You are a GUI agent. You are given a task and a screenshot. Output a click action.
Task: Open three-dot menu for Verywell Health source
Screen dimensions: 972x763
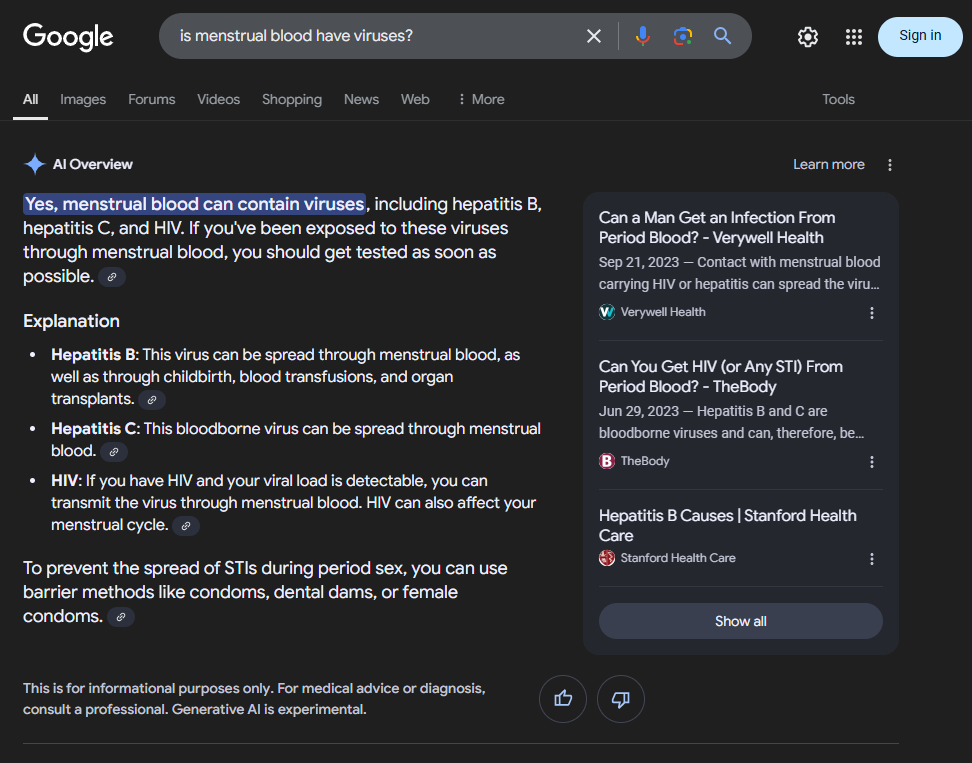pos(872,312)
